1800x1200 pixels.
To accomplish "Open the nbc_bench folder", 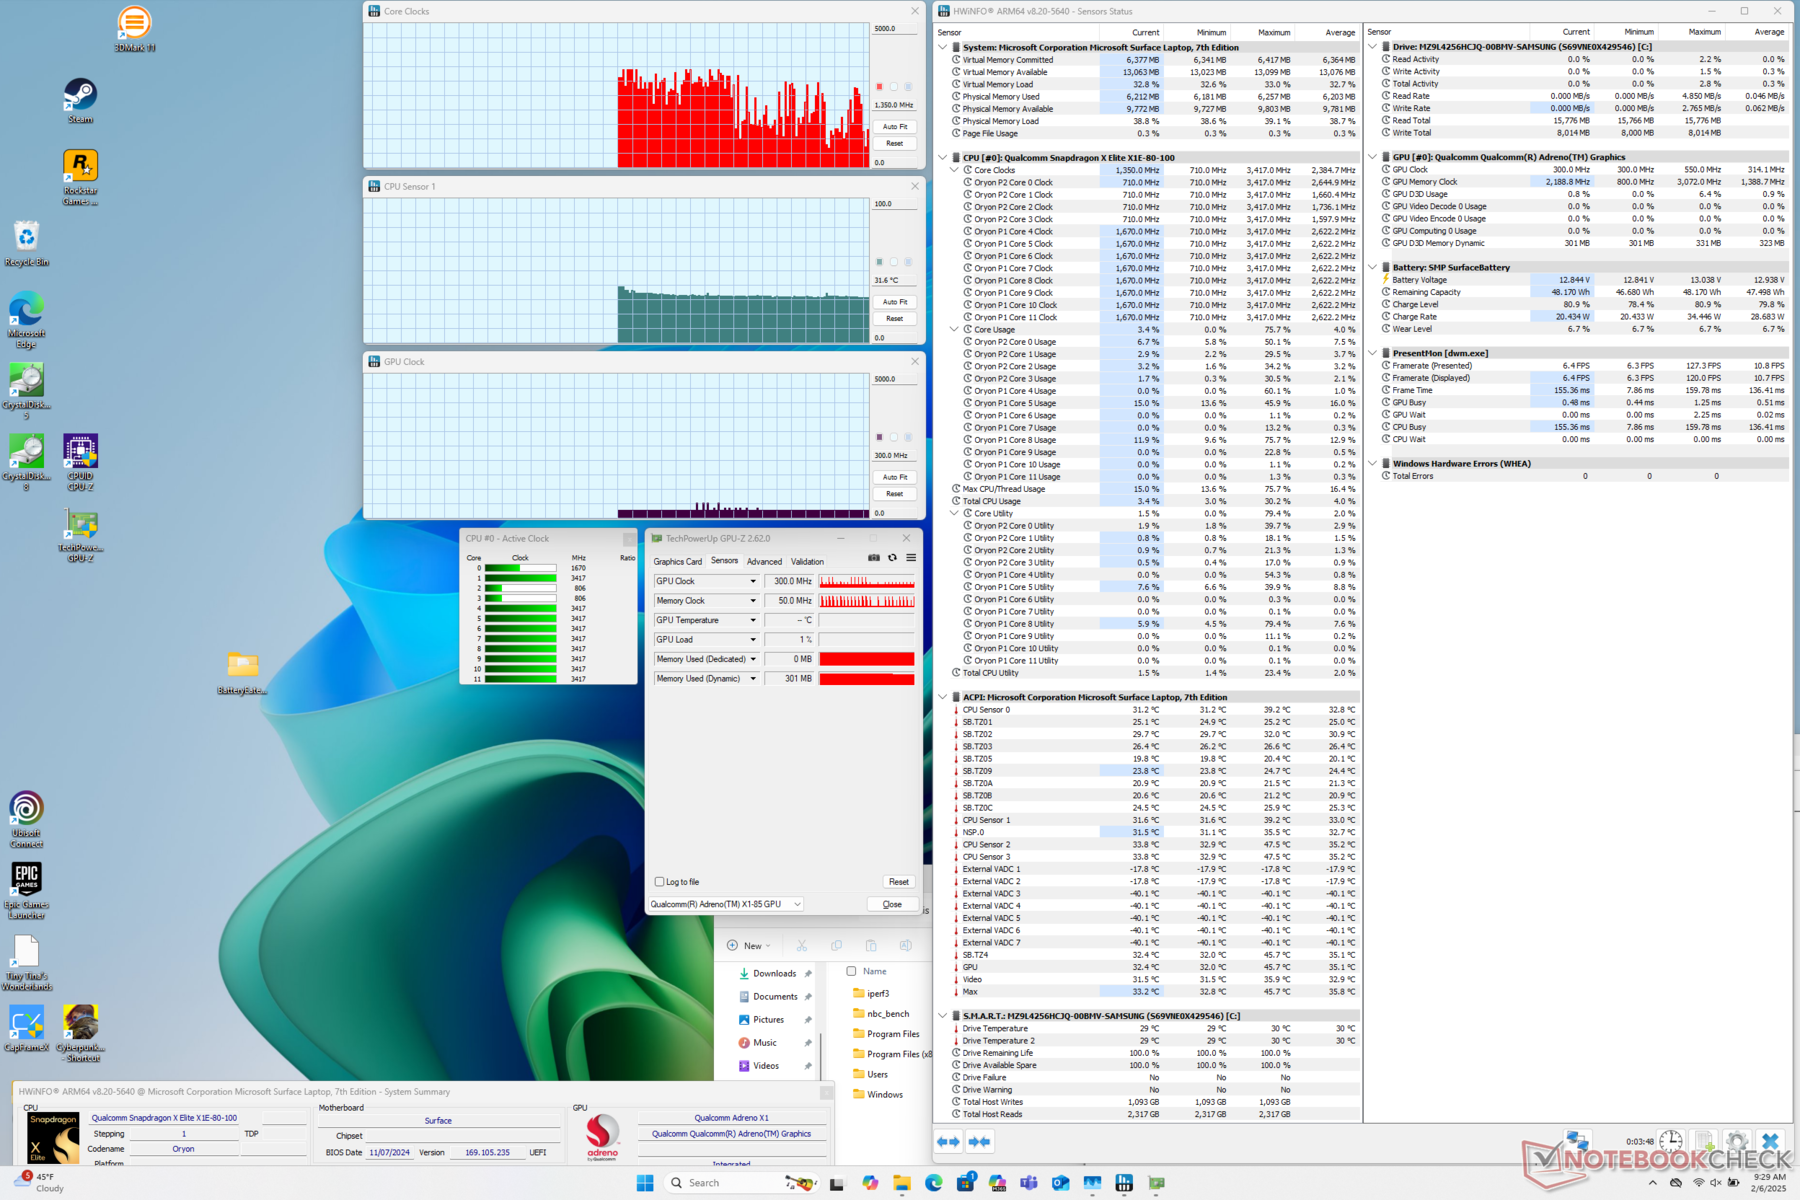I will (x=879, y=1014).
